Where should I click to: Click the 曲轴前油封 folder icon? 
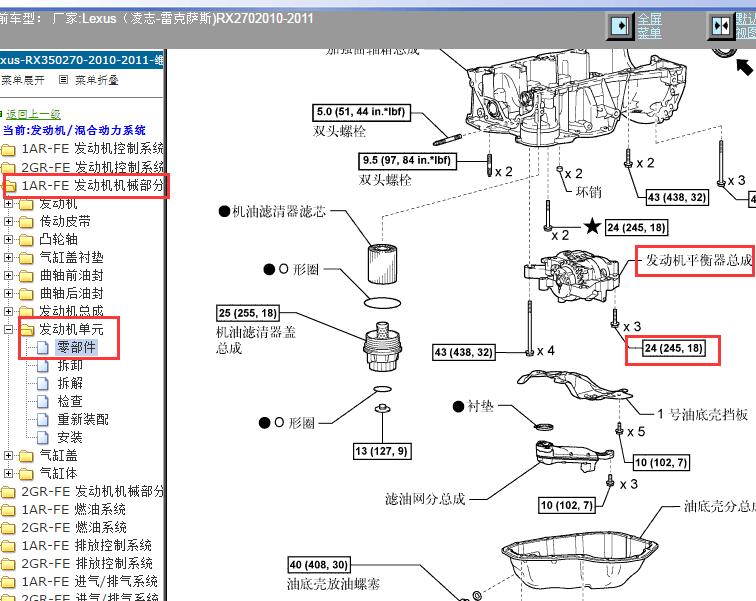point(26,276)
